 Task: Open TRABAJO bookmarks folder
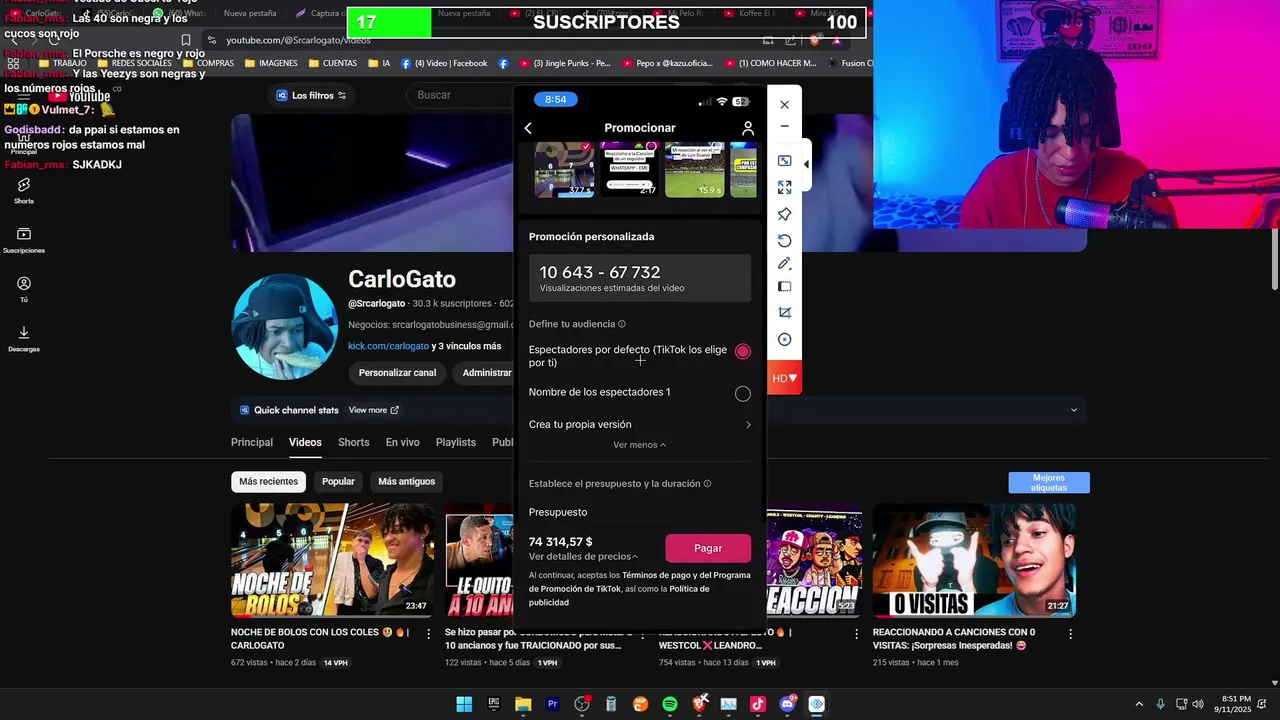tap(62, 63)
